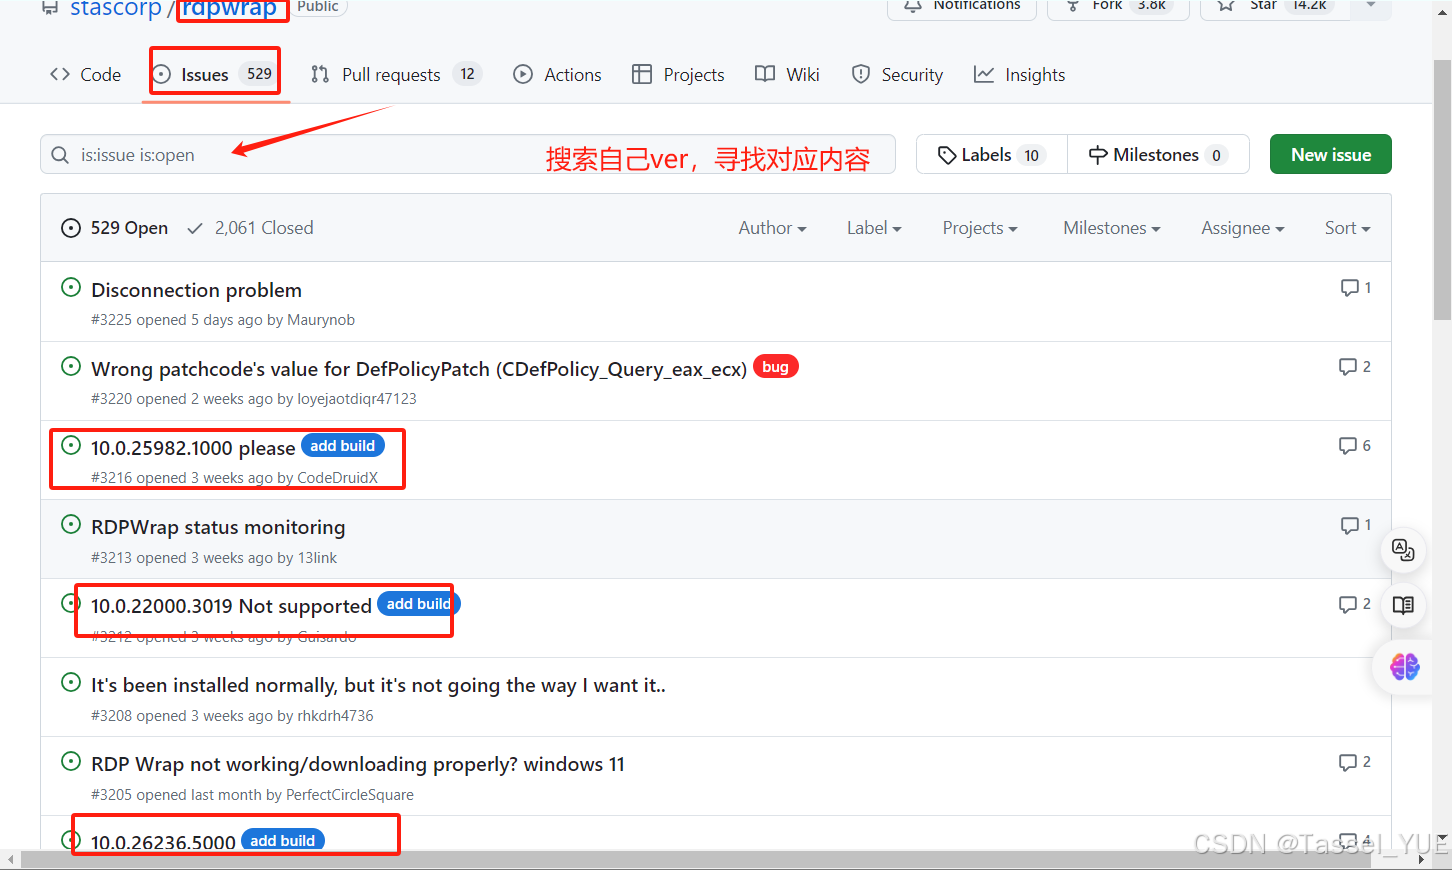Open the Disconnection problem issue
Viewport: 1452px width, 870px height.
pos(196,290)
